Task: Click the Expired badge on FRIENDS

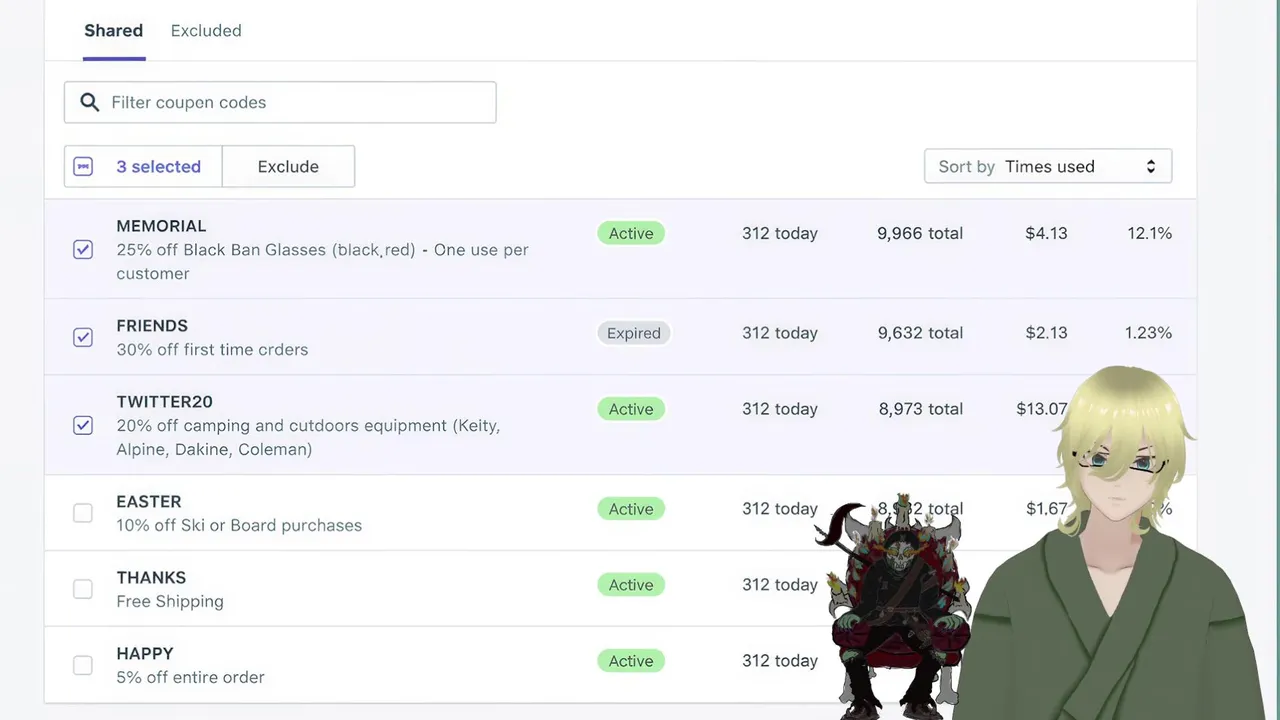Action: click(633, 333)
